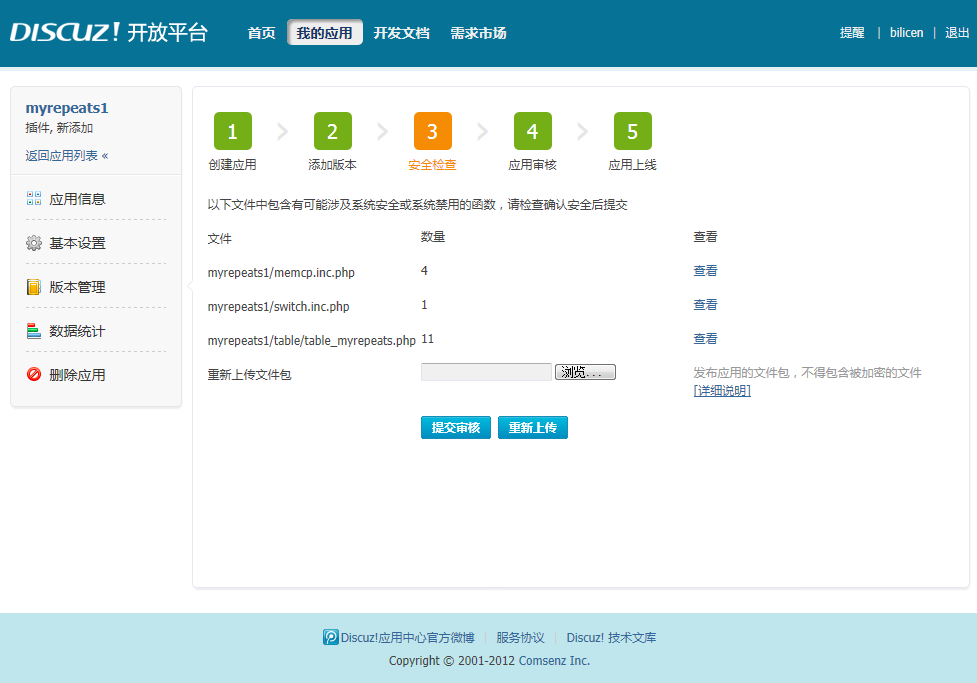Viewport: 977px width, 683px height.
Task: Click the file name myrepeats1/memcp.inc.php
Action: pos(281,272)
